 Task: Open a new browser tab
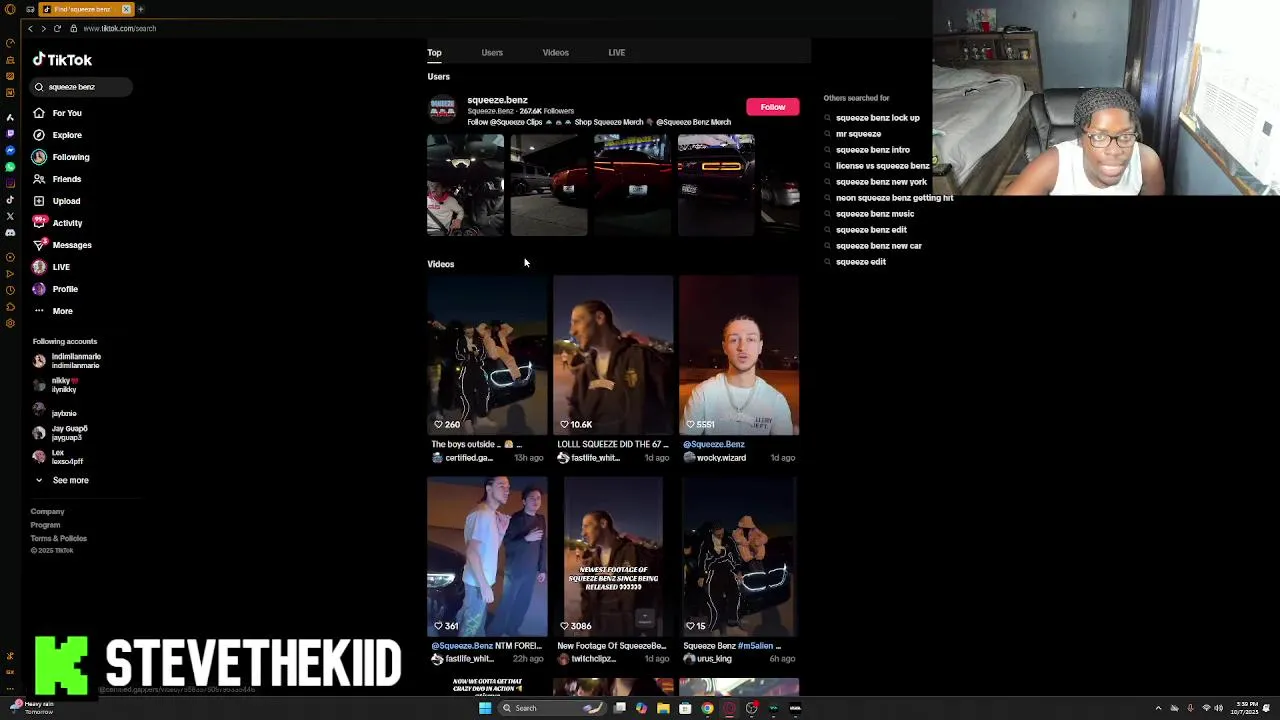[141, 9]
